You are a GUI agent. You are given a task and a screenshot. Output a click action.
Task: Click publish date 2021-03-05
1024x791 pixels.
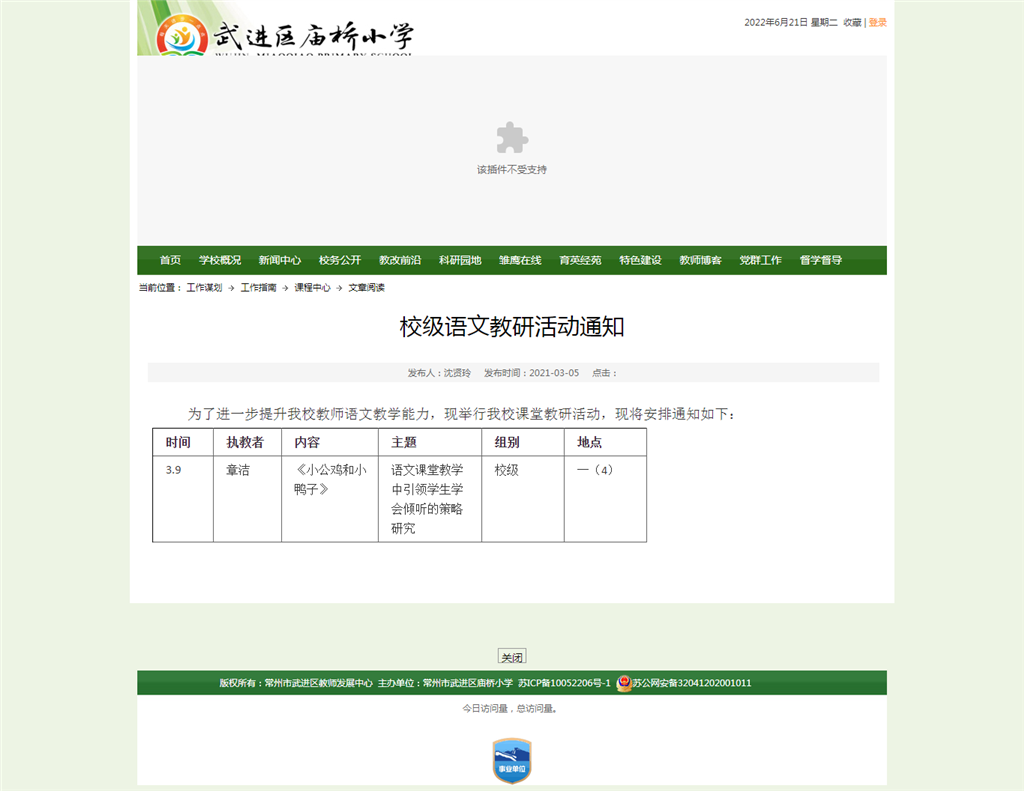coord(554,373)
